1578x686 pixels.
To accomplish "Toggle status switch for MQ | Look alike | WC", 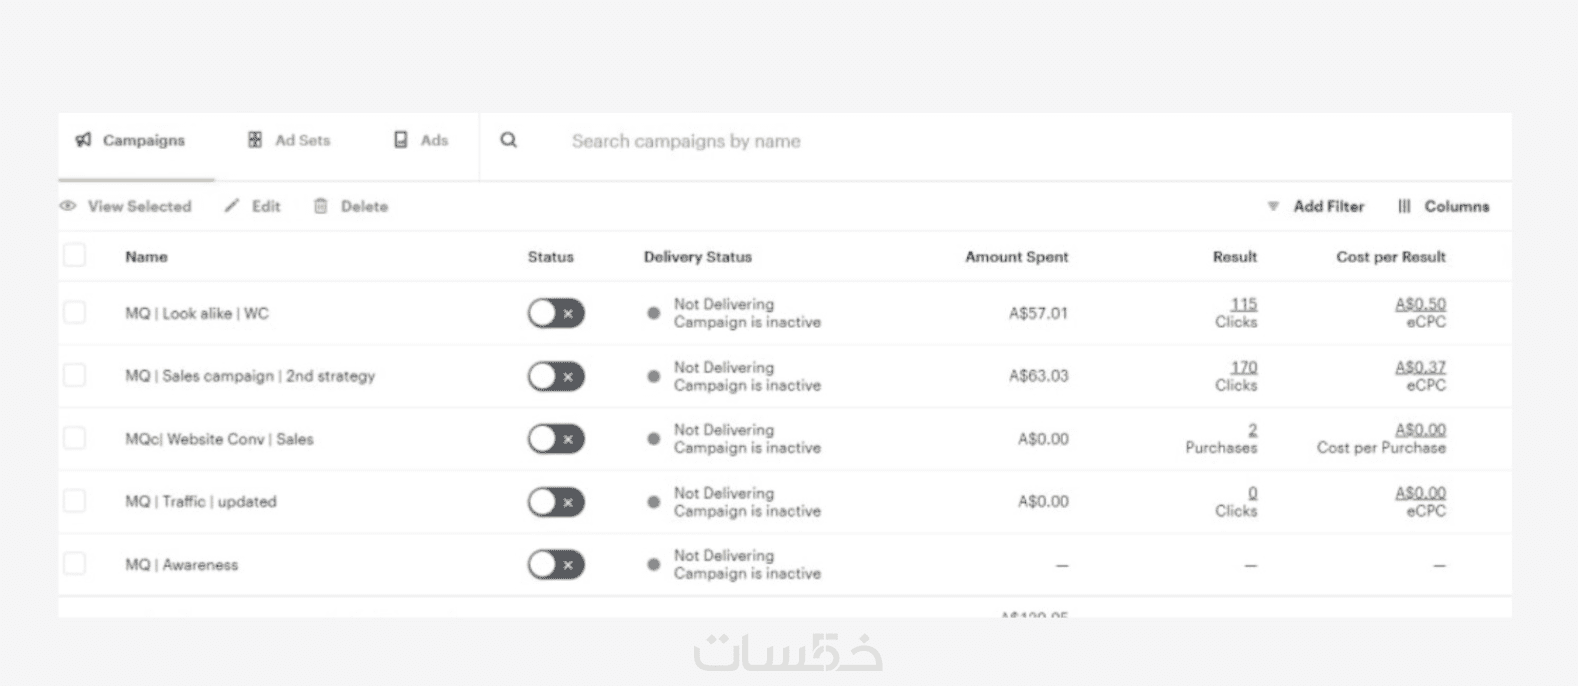I will [x=556, y=313].
